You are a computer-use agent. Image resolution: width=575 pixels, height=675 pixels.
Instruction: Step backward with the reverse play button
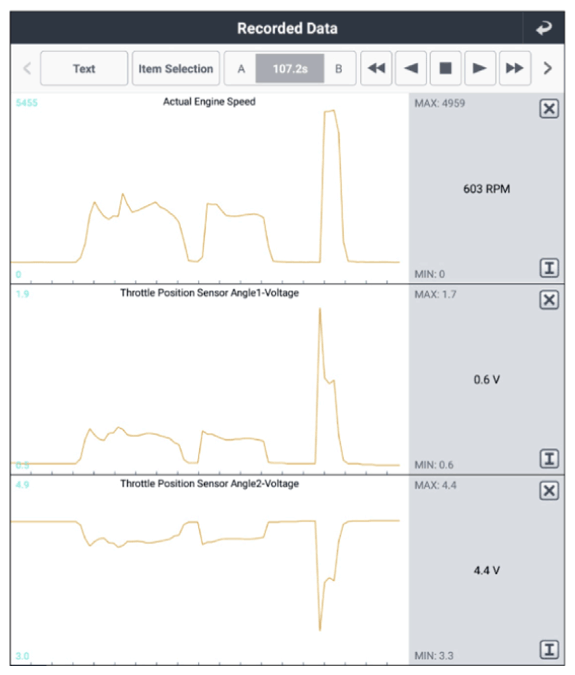click(x=411, y=68)
